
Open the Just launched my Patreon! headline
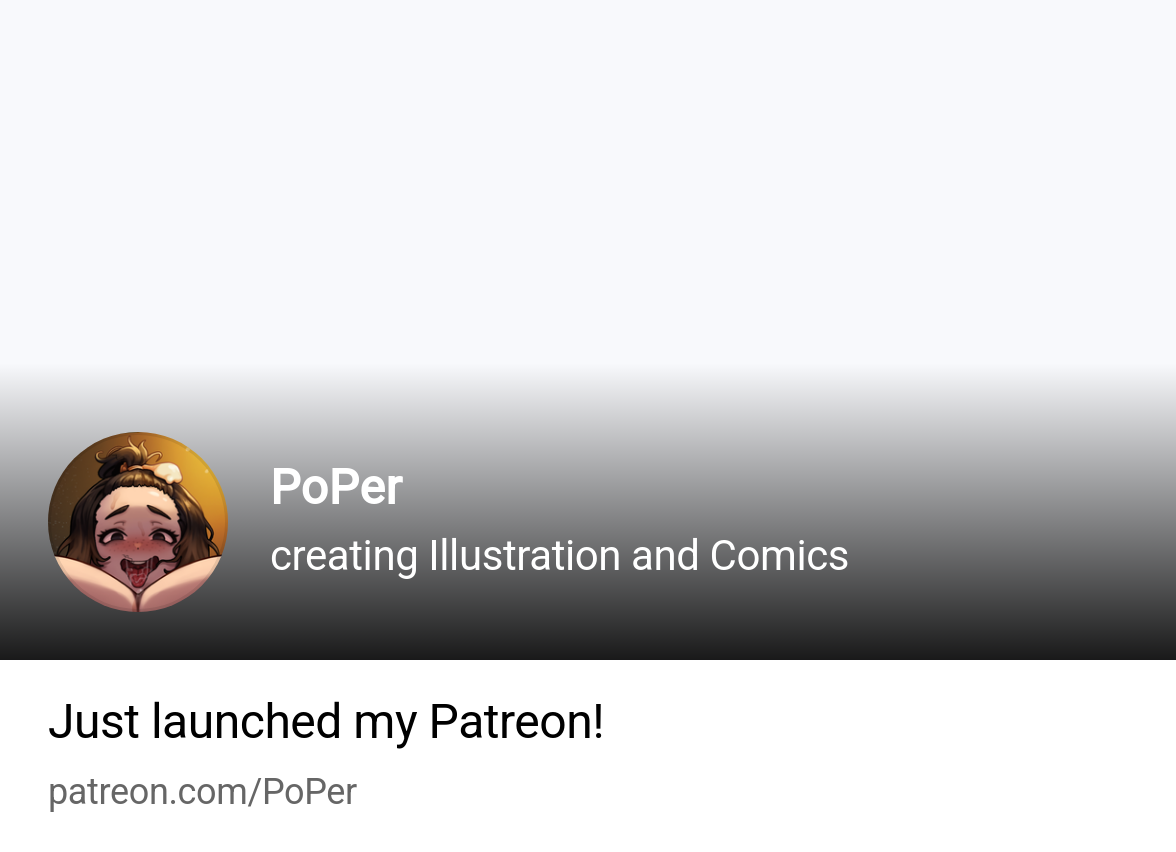[x=326, y=722]
